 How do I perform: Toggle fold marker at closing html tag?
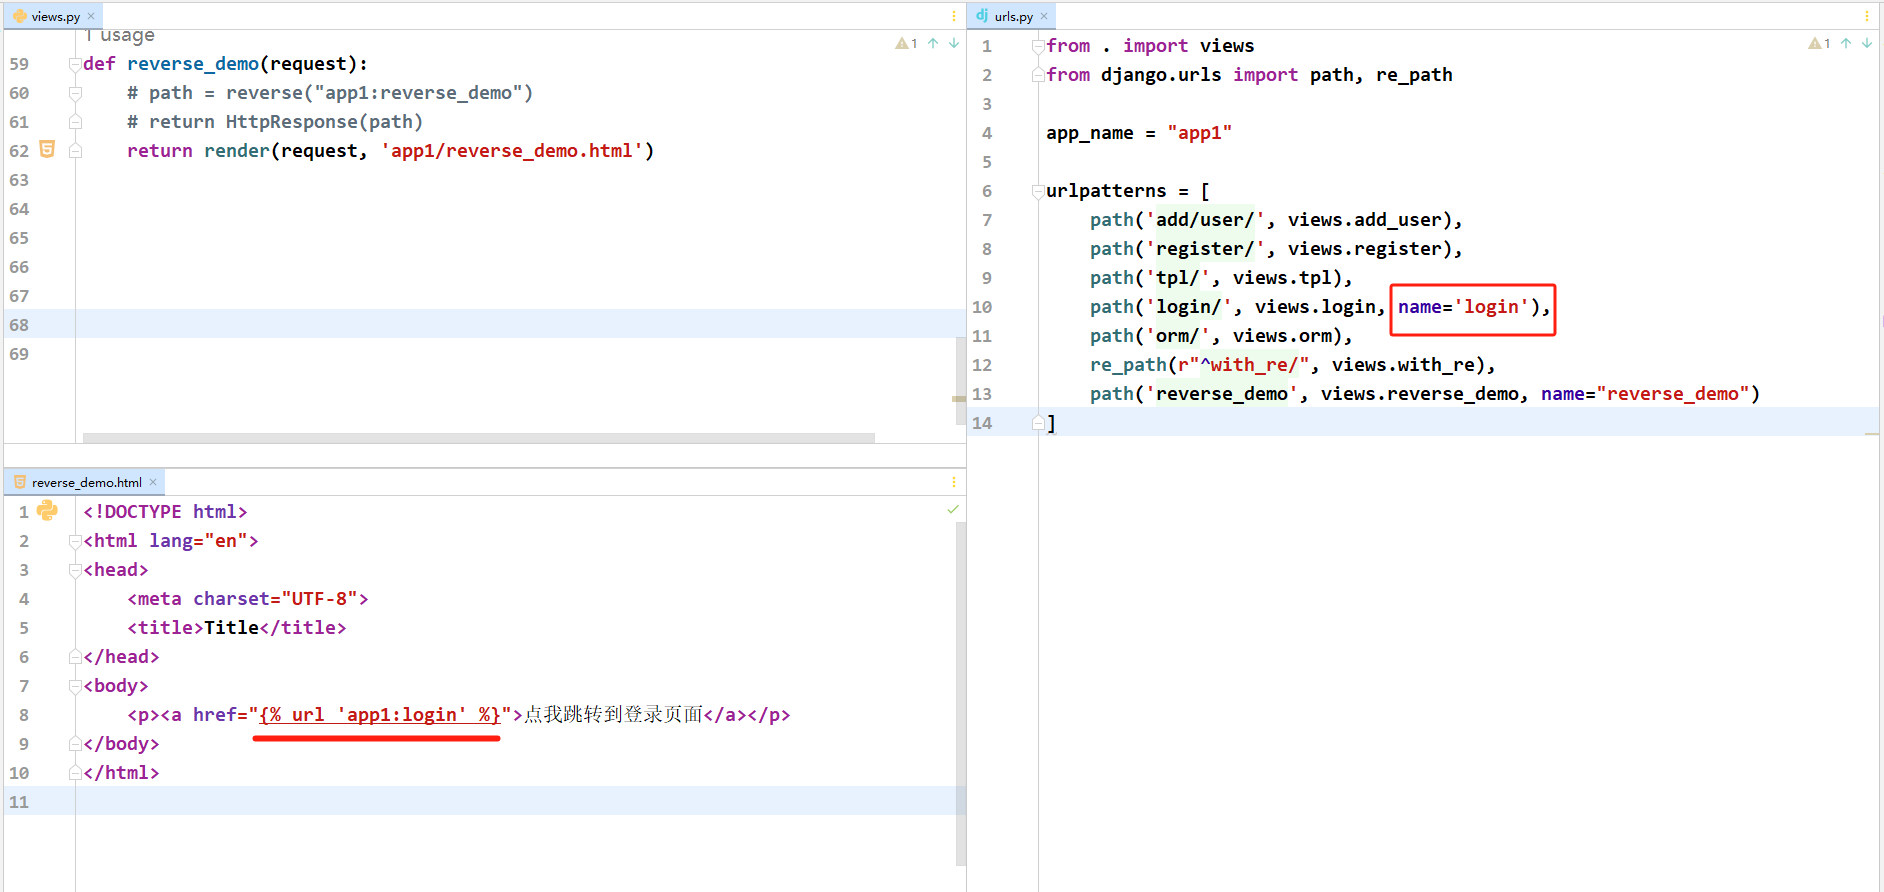point(75,773)
